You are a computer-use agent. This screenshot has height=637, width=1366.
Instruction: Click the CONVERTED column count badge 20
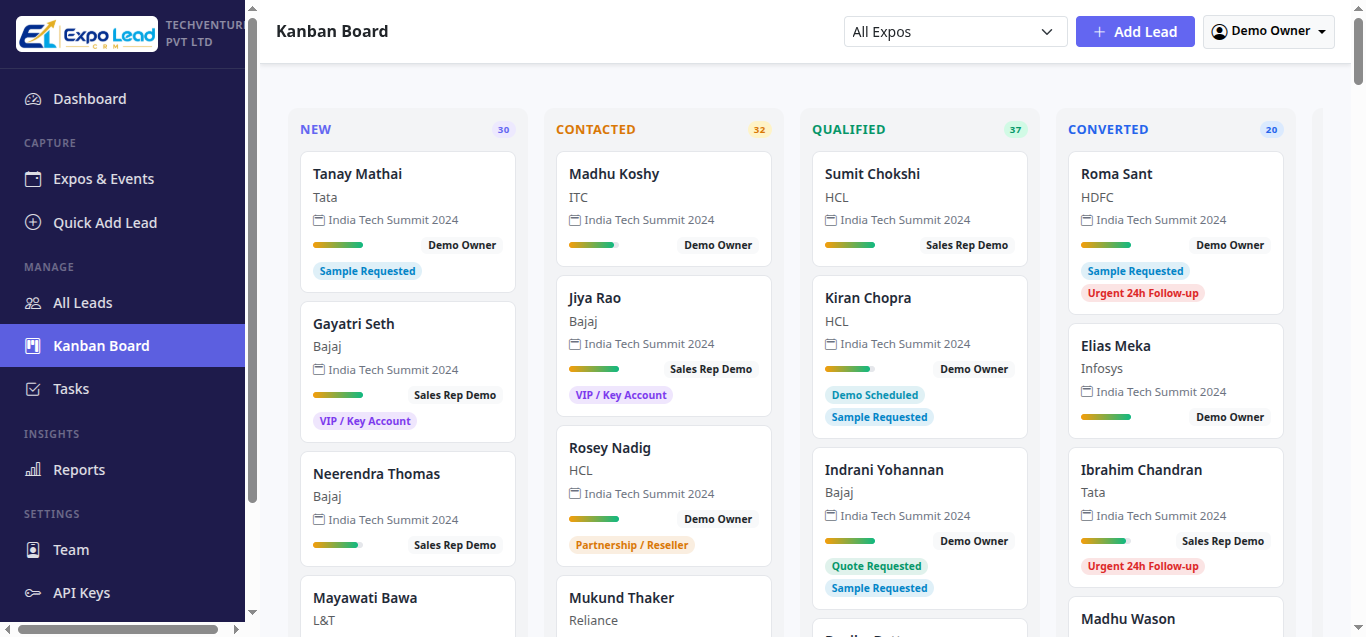coord(1272,130)
